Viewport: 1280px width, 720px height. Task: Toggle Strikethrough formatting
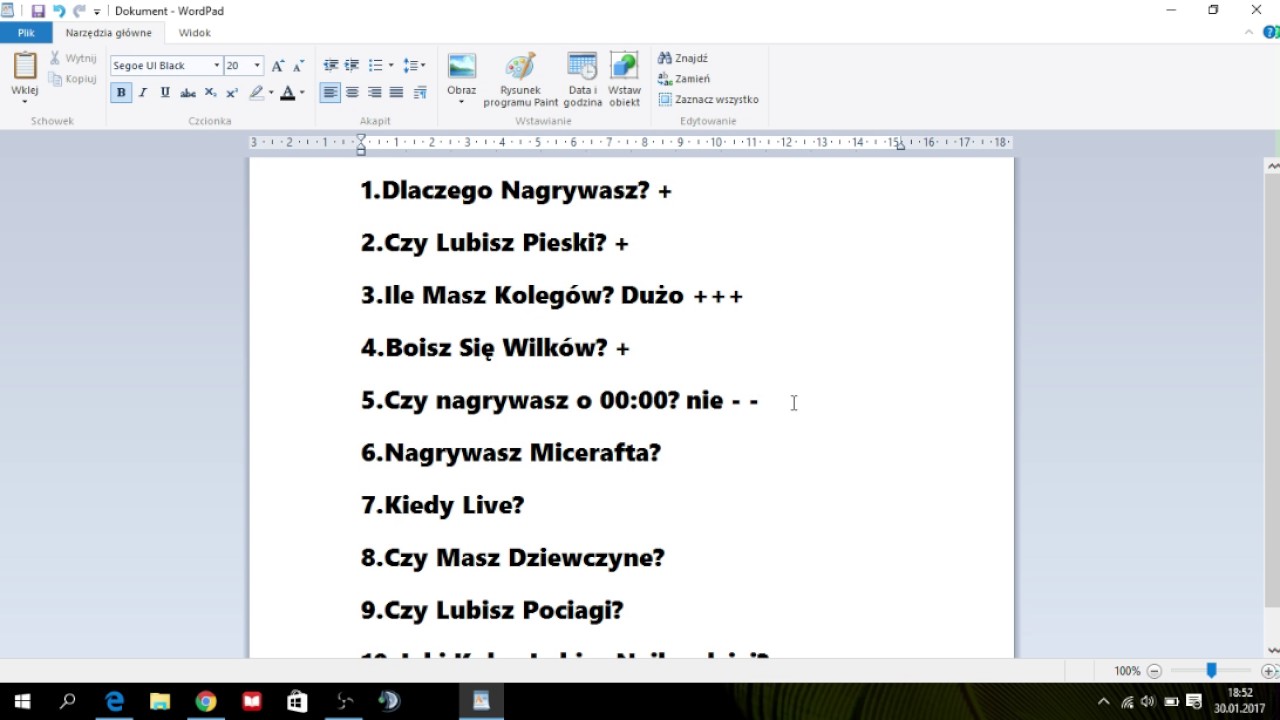click(188, 93)
